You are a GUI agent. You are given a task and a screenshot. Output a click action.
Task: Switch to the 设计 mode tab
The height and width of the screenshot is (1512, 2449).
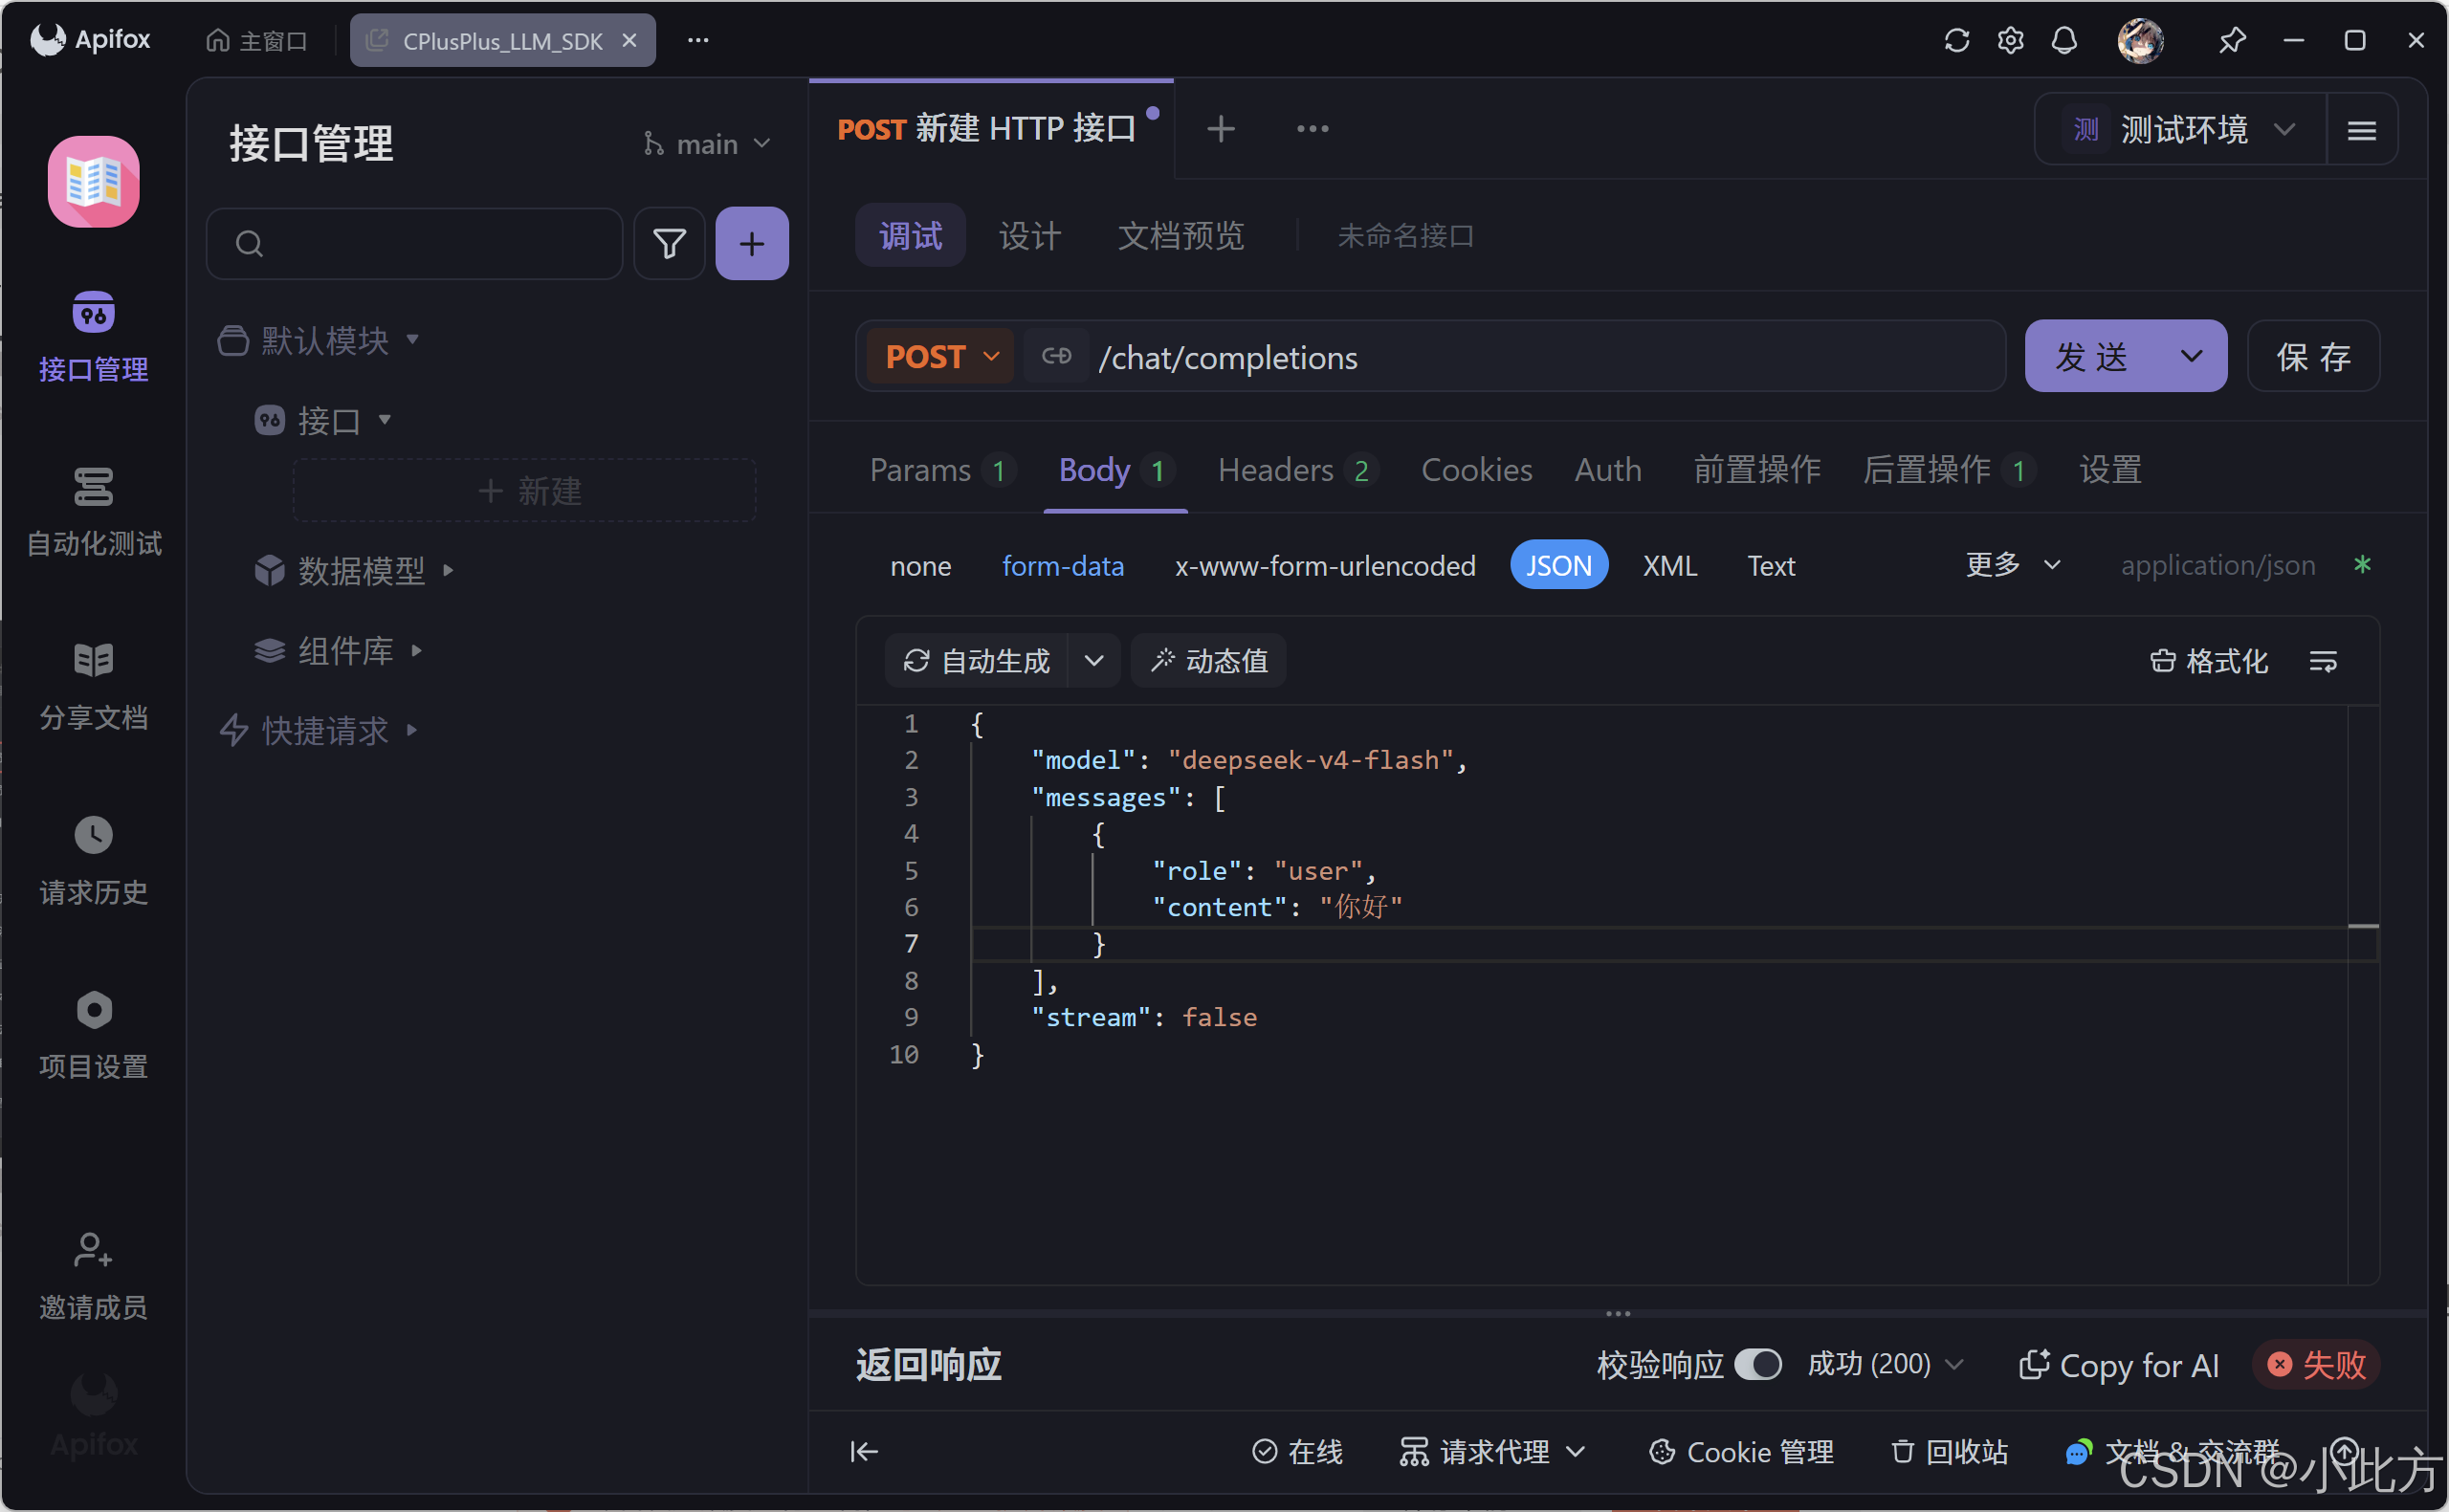[x=1029, y=235]
